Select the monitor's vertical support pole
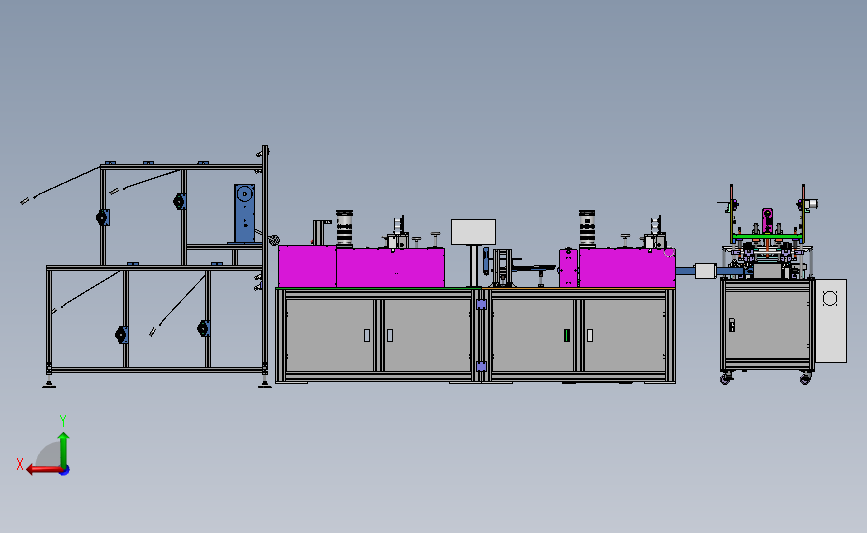 click(x=474, y=266)
